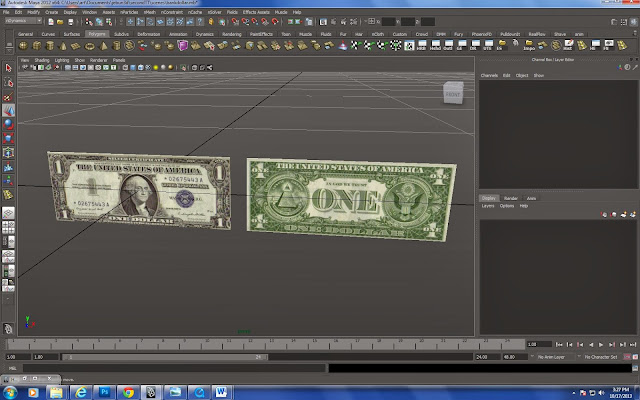Create a polygon pipe from the shelf

click(x=116, y=46)
